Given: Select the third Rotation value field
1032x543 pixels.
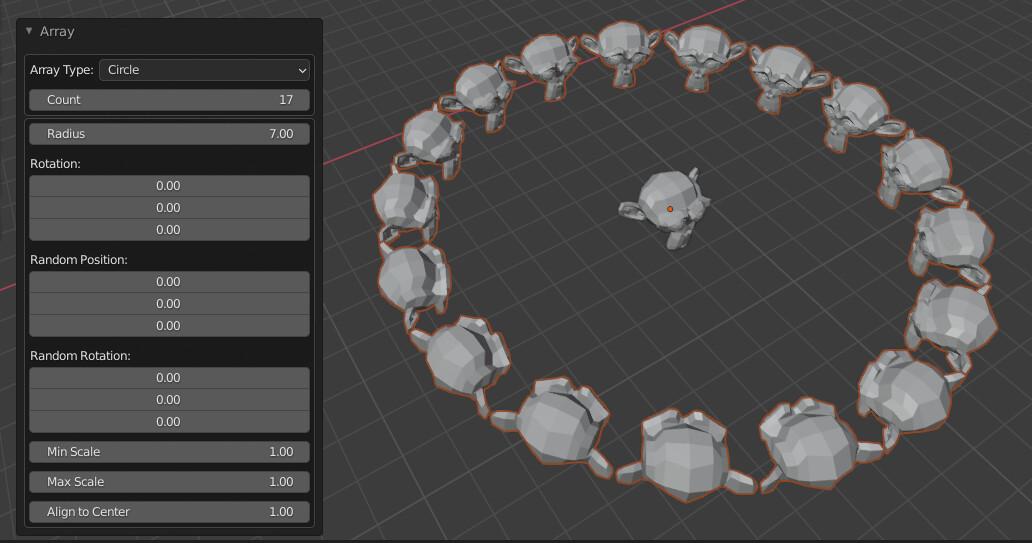Looking at the screenshot, I should [x=169, y=230].
